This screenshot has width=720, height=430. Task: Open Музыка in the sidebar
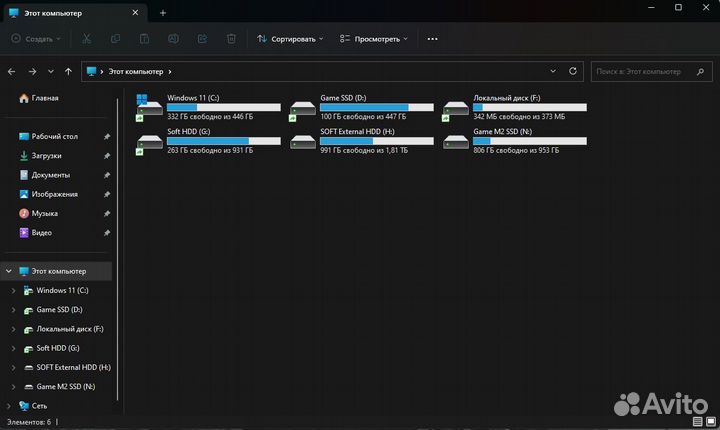[38, 214]
